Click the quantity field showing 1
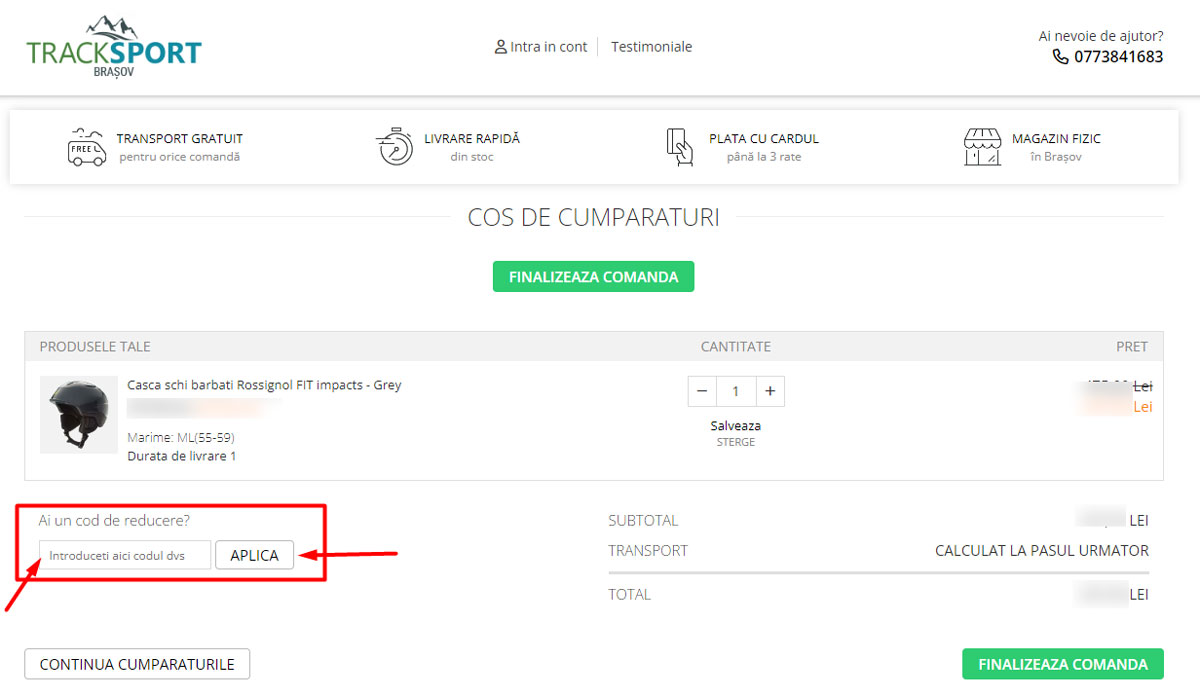 736,391
